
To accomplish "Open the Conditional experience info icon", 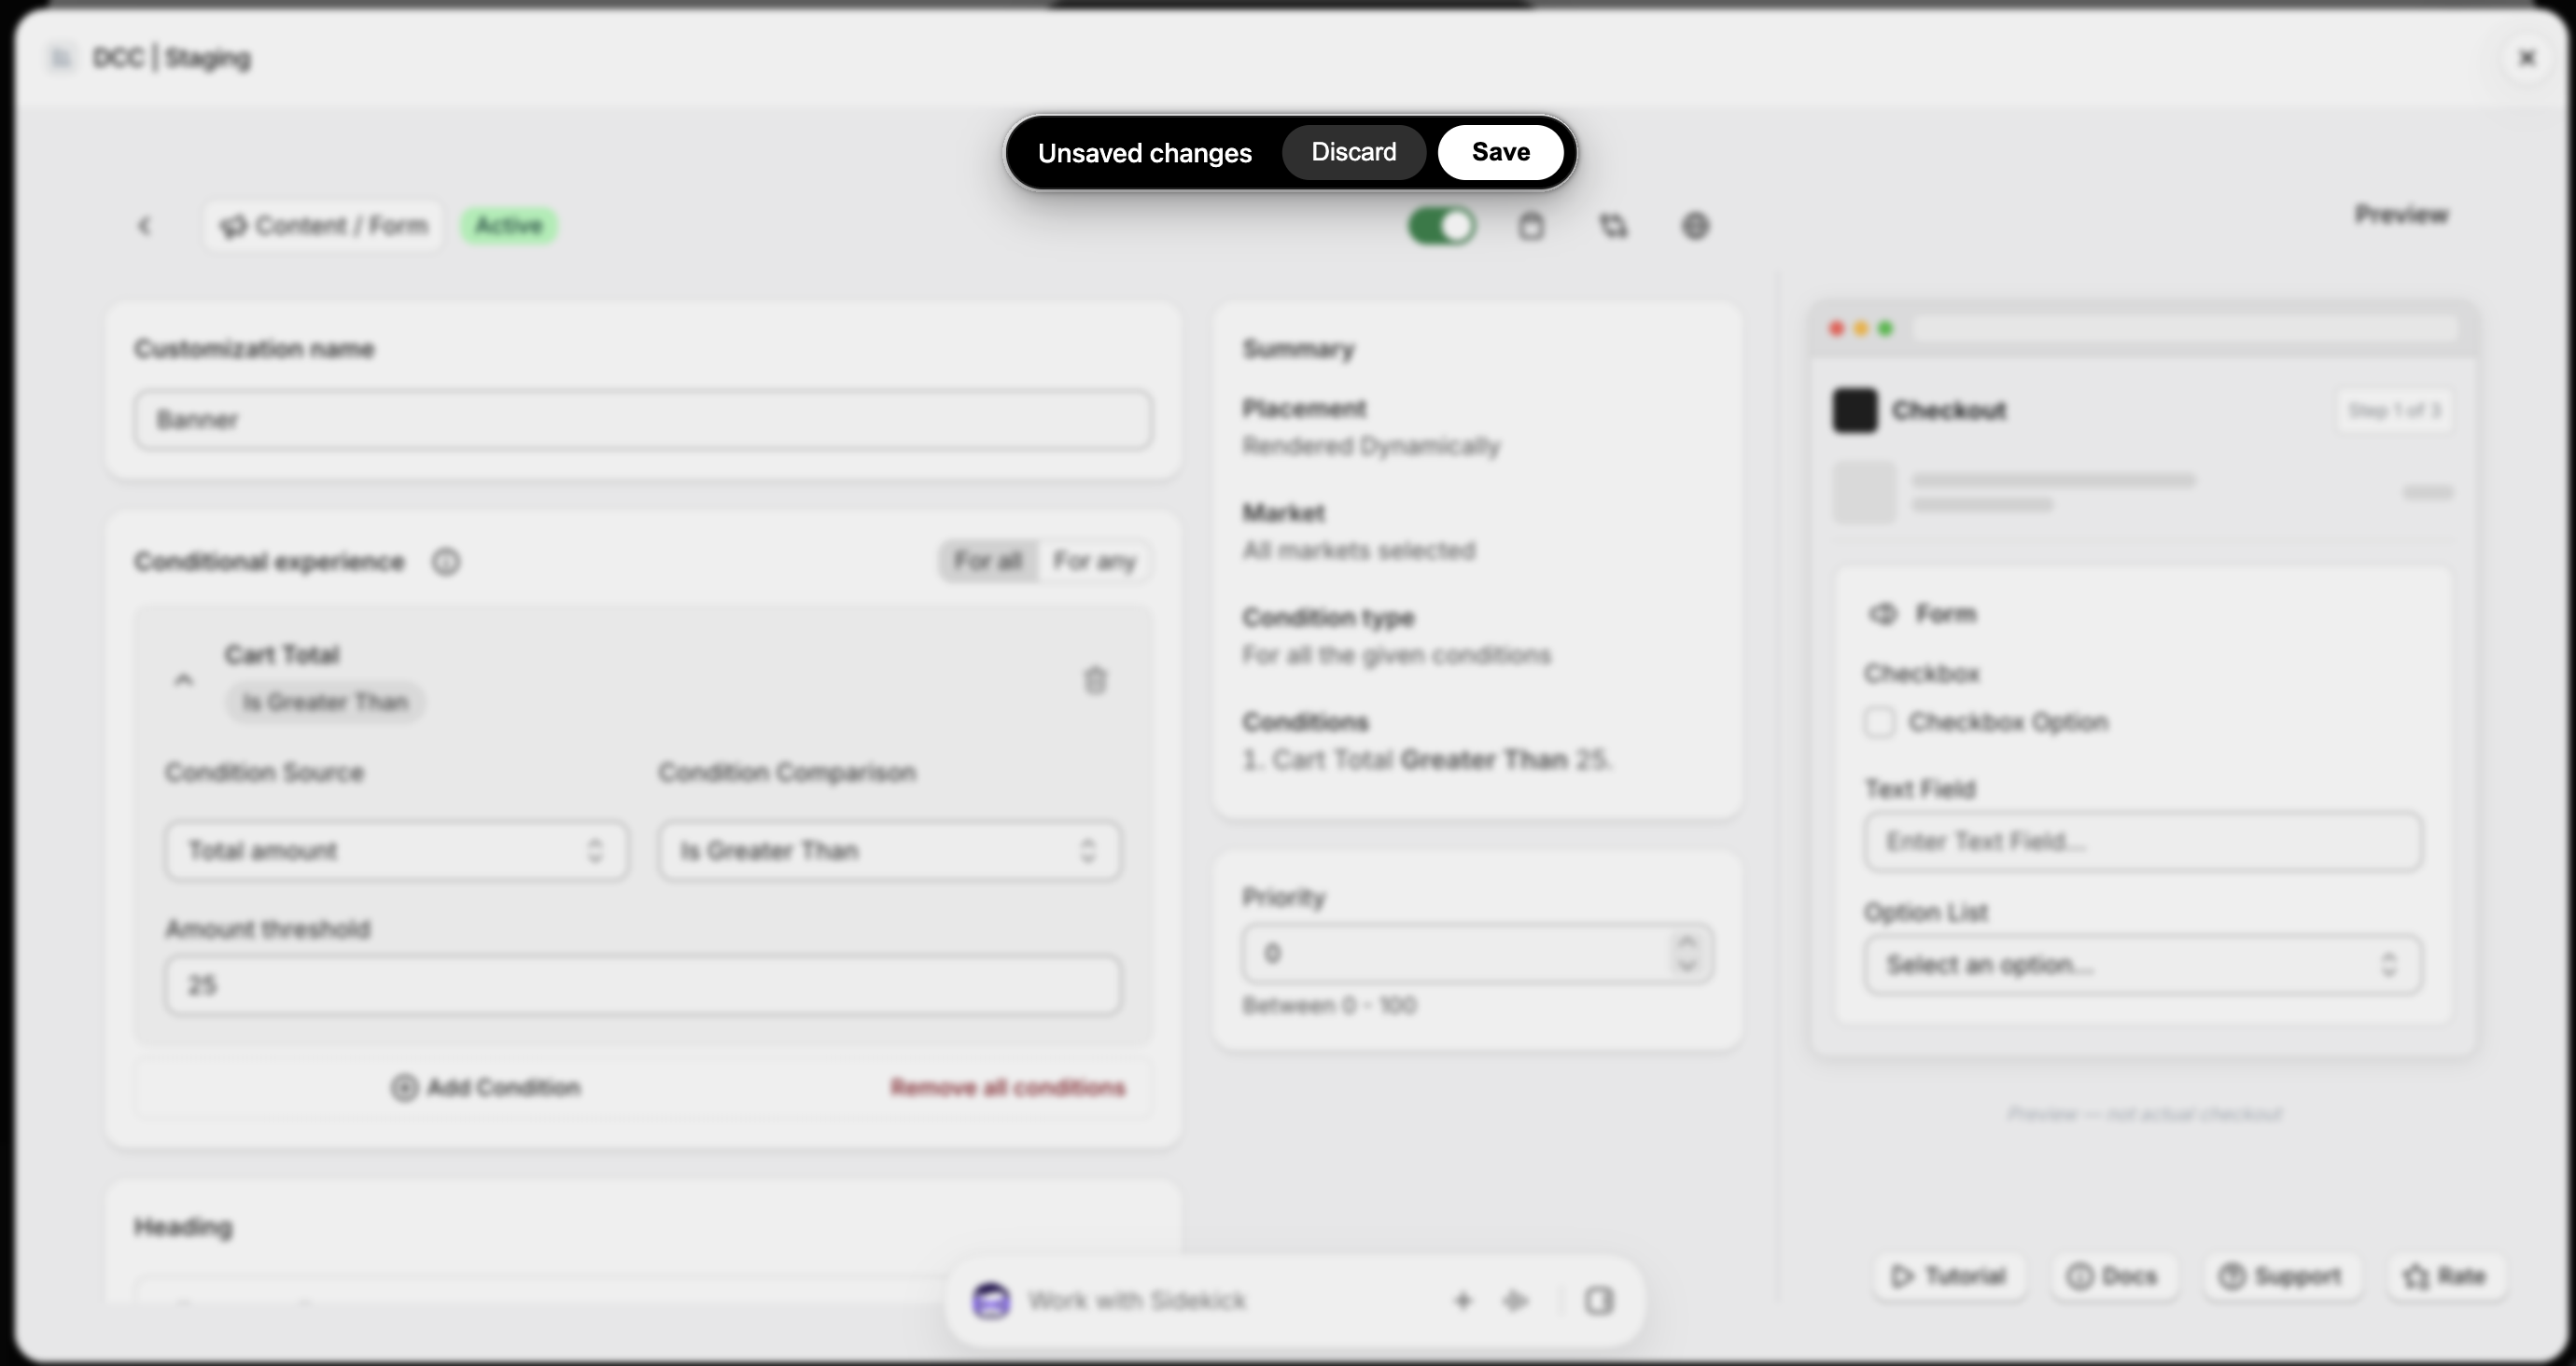I will (446, 562).
